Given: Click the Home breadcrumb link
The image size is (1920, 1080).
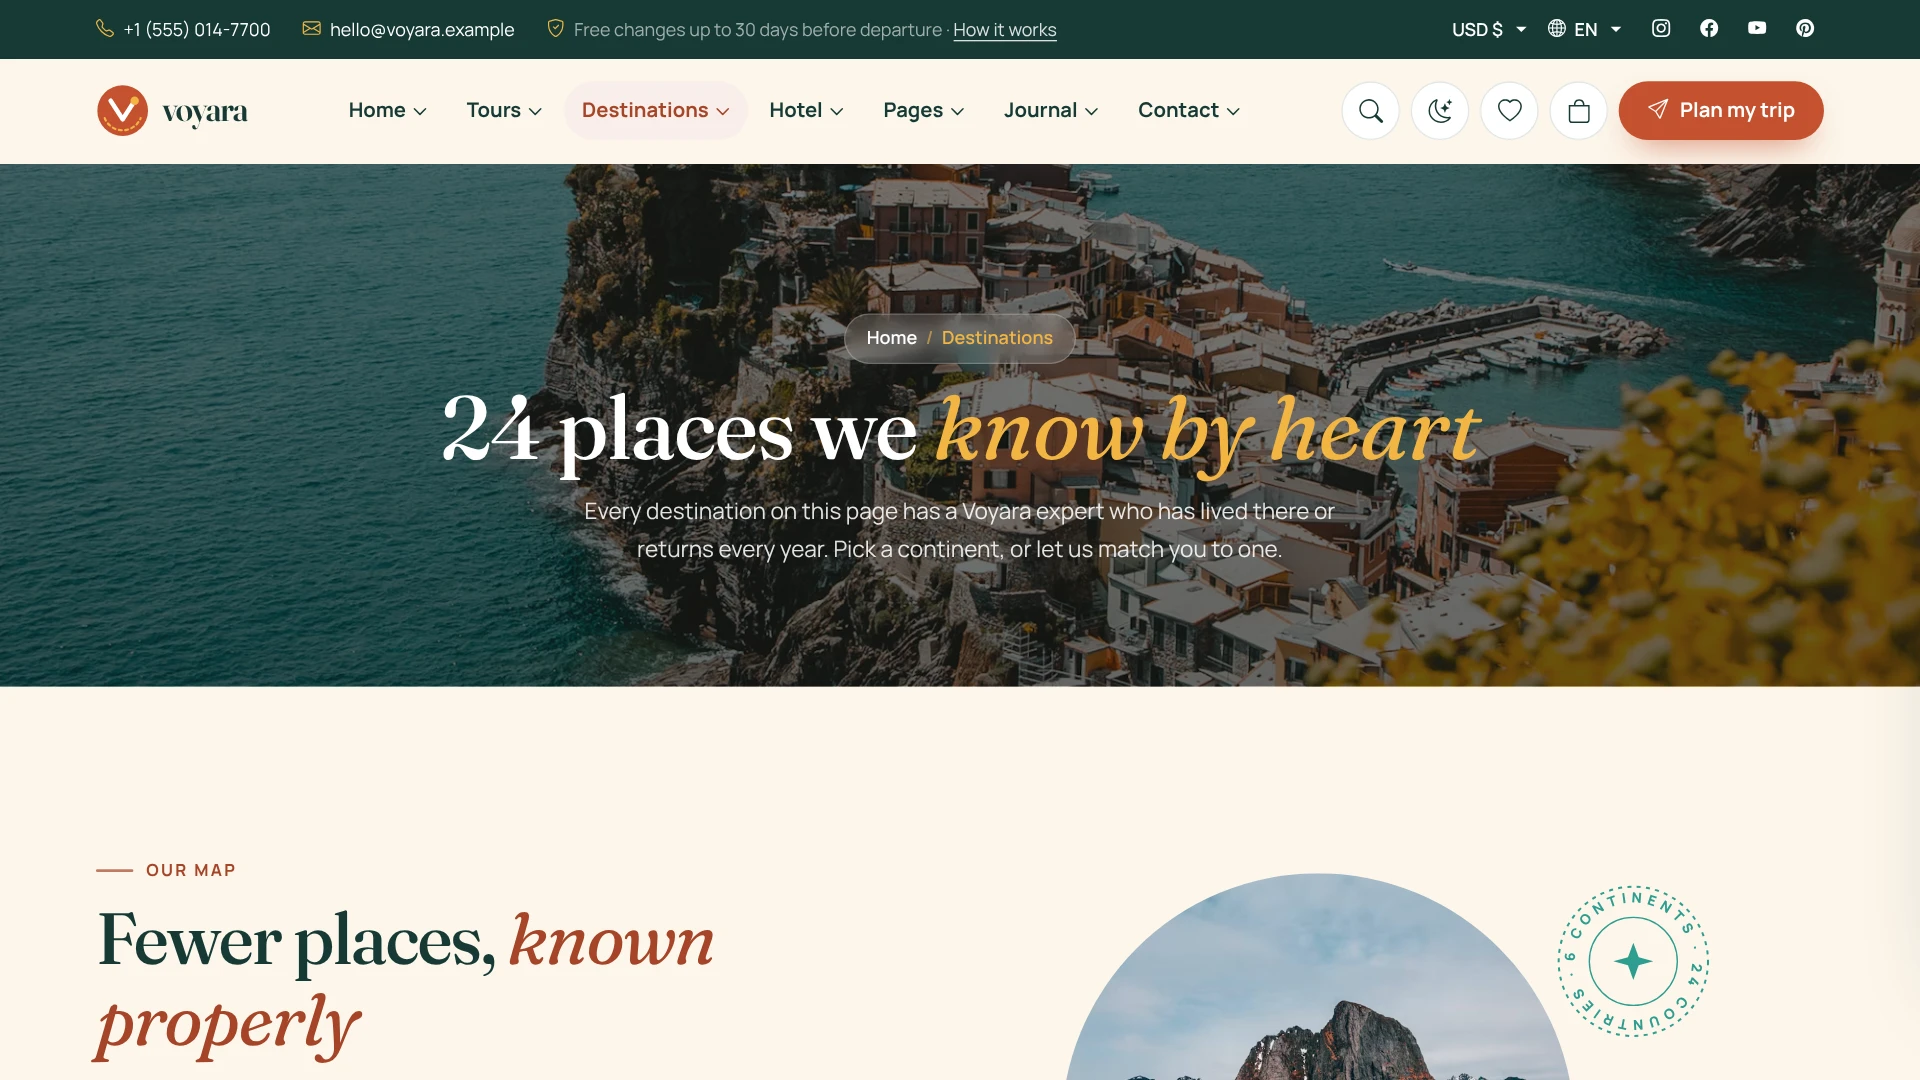Looking at the screenshot, I should [891, 338].
